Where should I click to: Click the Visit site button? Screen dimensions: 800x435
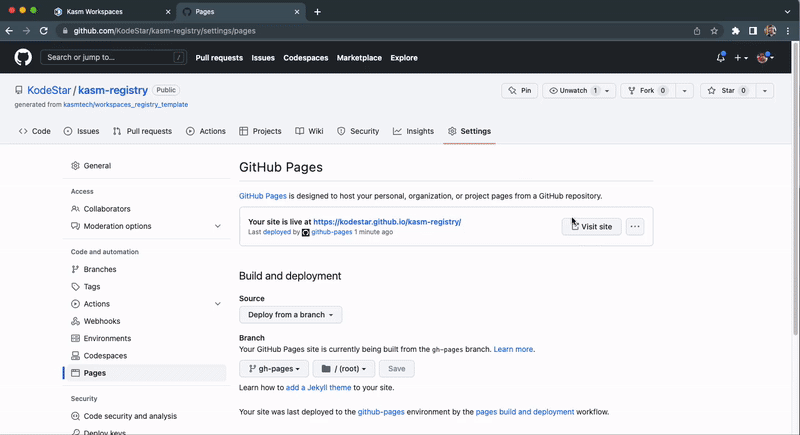pyautogui.click(x=591, y=226)
